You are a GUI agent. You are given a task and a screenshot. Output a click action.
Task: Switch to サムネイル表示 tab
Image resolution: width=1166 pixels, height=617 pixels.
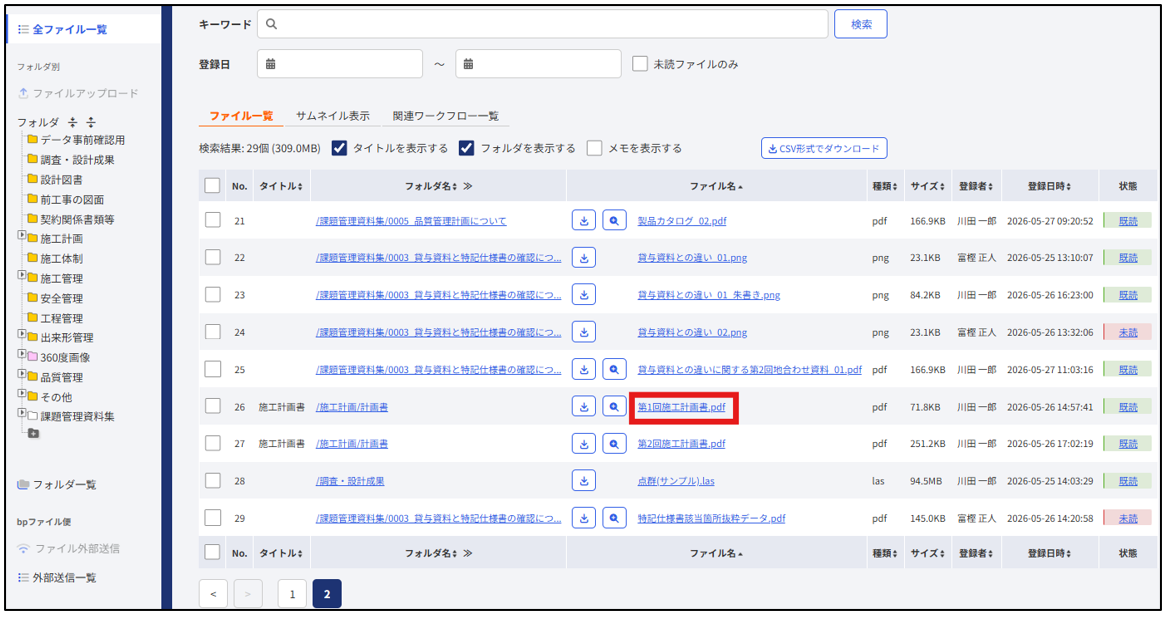pos(332,116)
